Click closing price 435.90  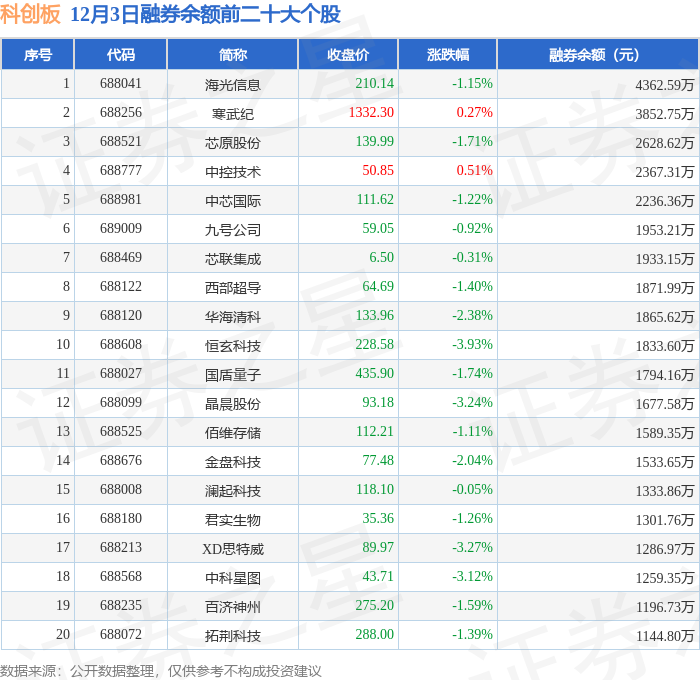375,374
